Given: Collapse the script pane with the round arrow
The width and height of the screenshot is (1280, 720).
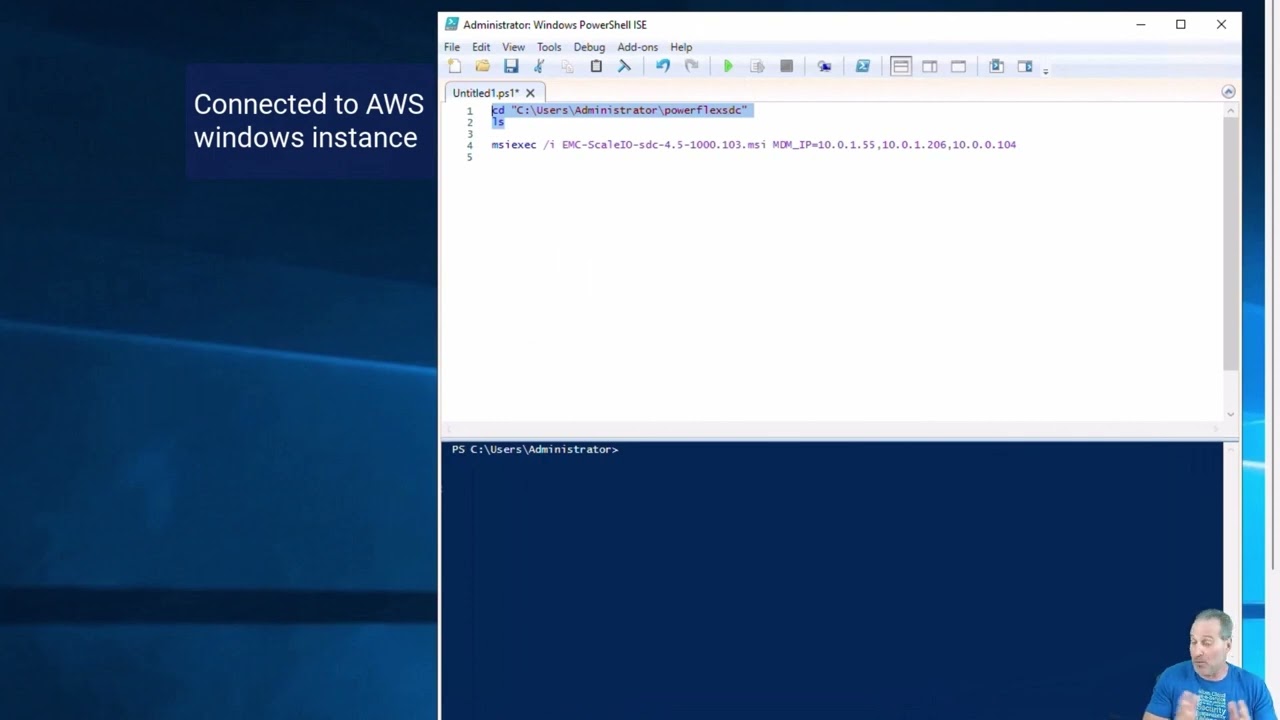Looking at the screenshot, I should click(x=1228, y=92).
